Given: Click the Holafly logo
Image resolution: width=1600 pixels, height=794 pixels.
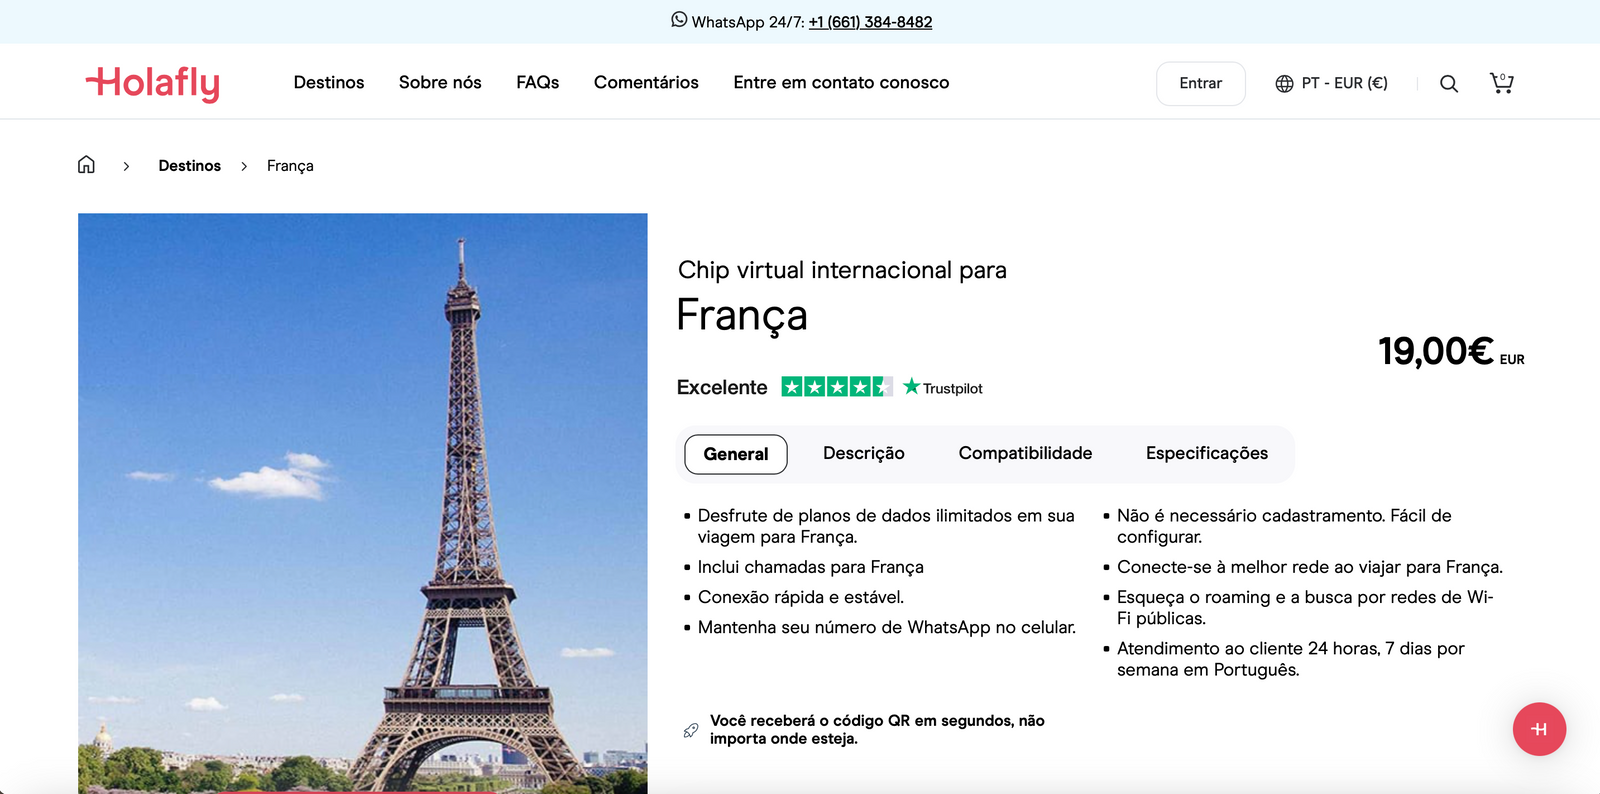Looking at the screenshot, I should [x=153, y=83].
